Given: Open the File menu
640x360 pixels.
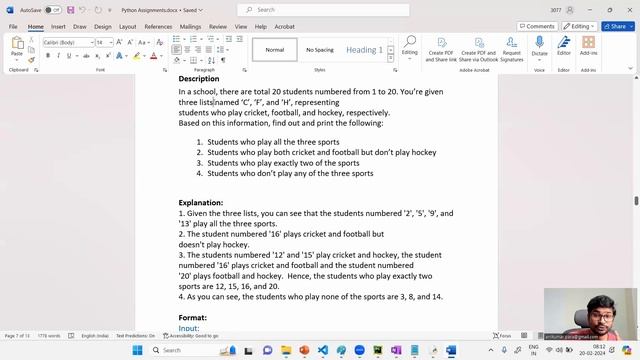Looking at the screenshot, I should click(13, 27).
